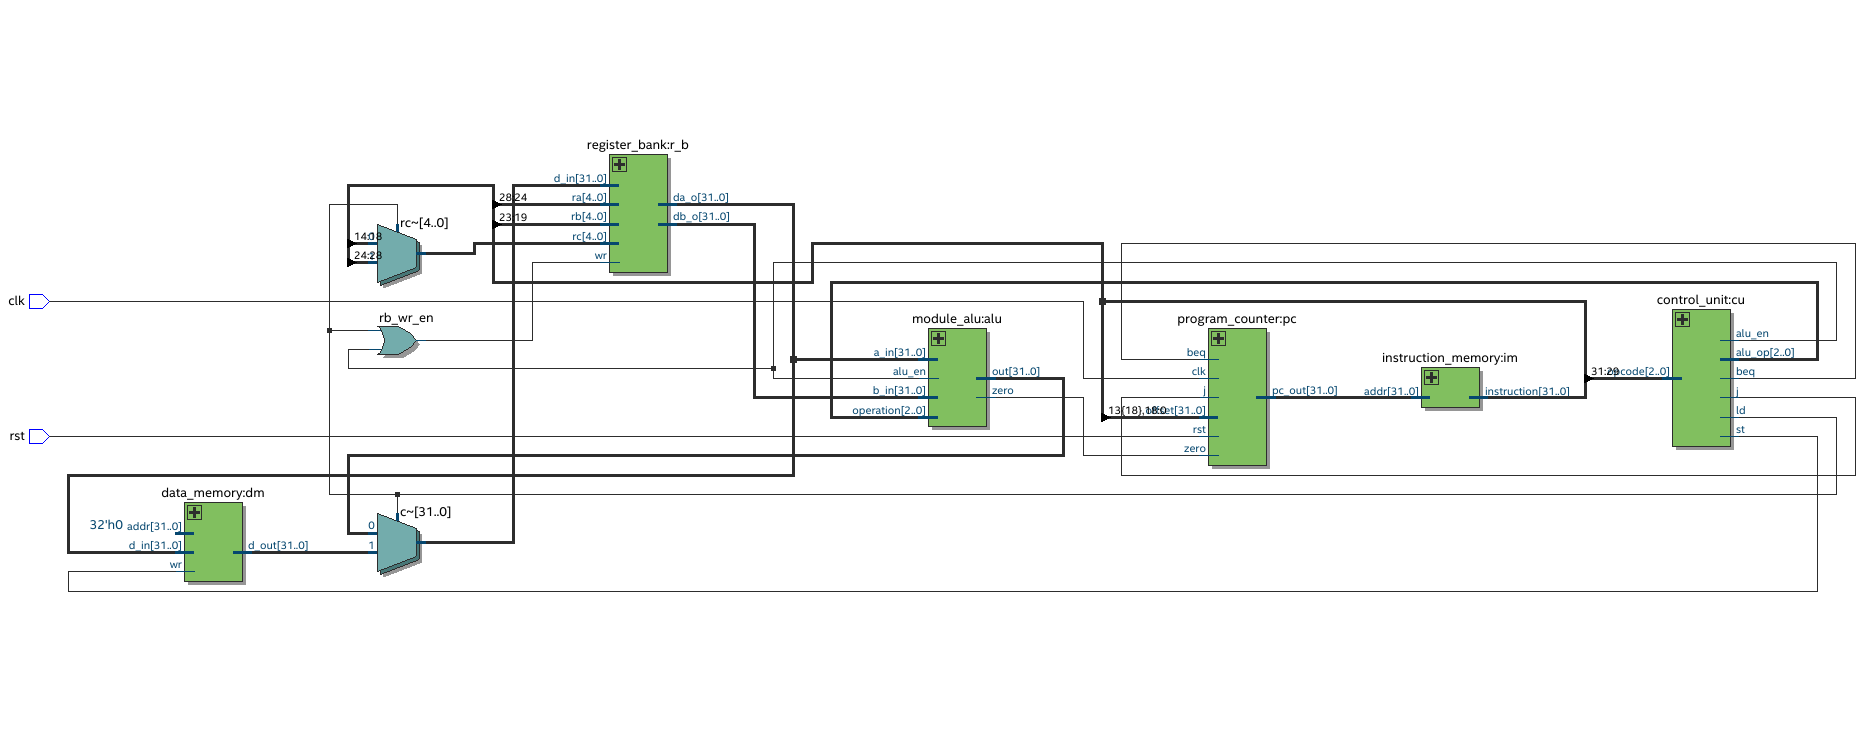Screen dimensions: 1866x743
Task: Select the d_in[31..0] port on register bank
Action: 580,179
